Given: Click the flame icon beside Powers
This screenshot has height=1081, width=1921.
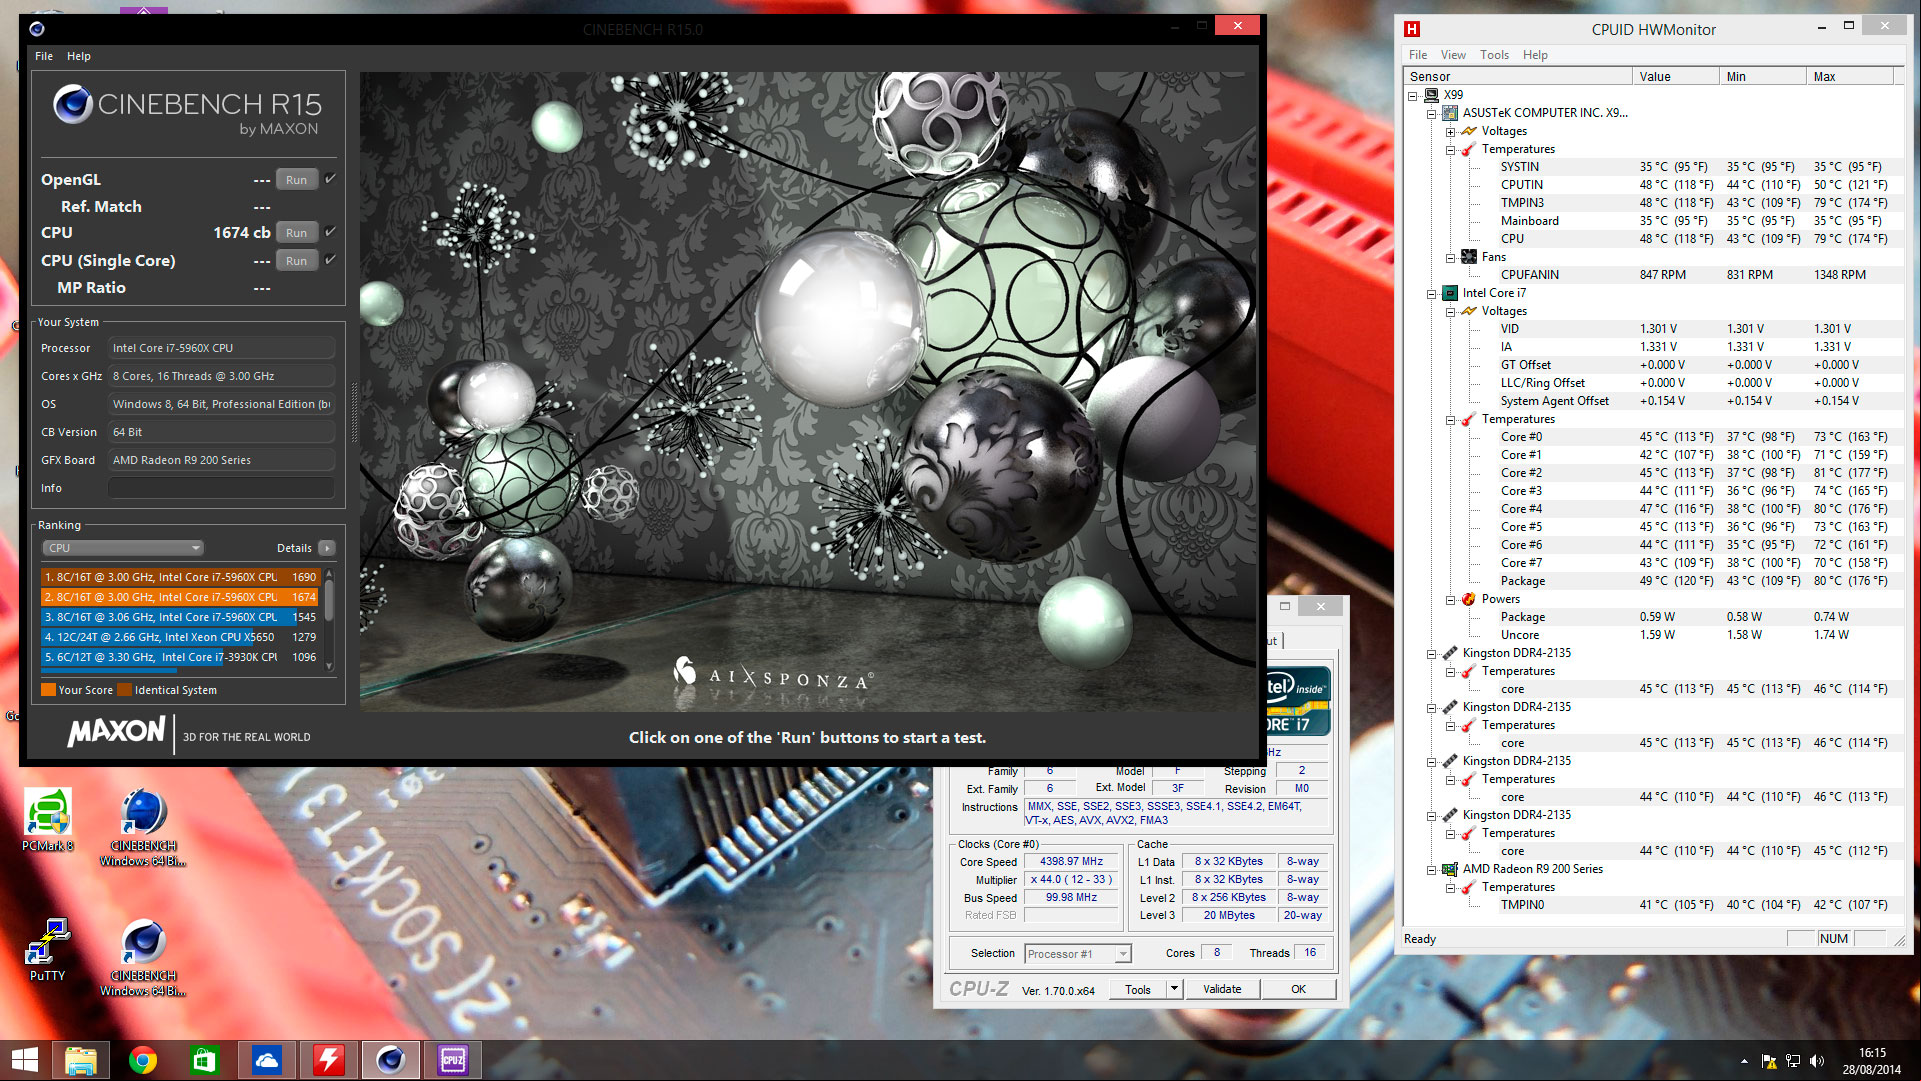Looking at the screenshot, I should point(1469,599).
